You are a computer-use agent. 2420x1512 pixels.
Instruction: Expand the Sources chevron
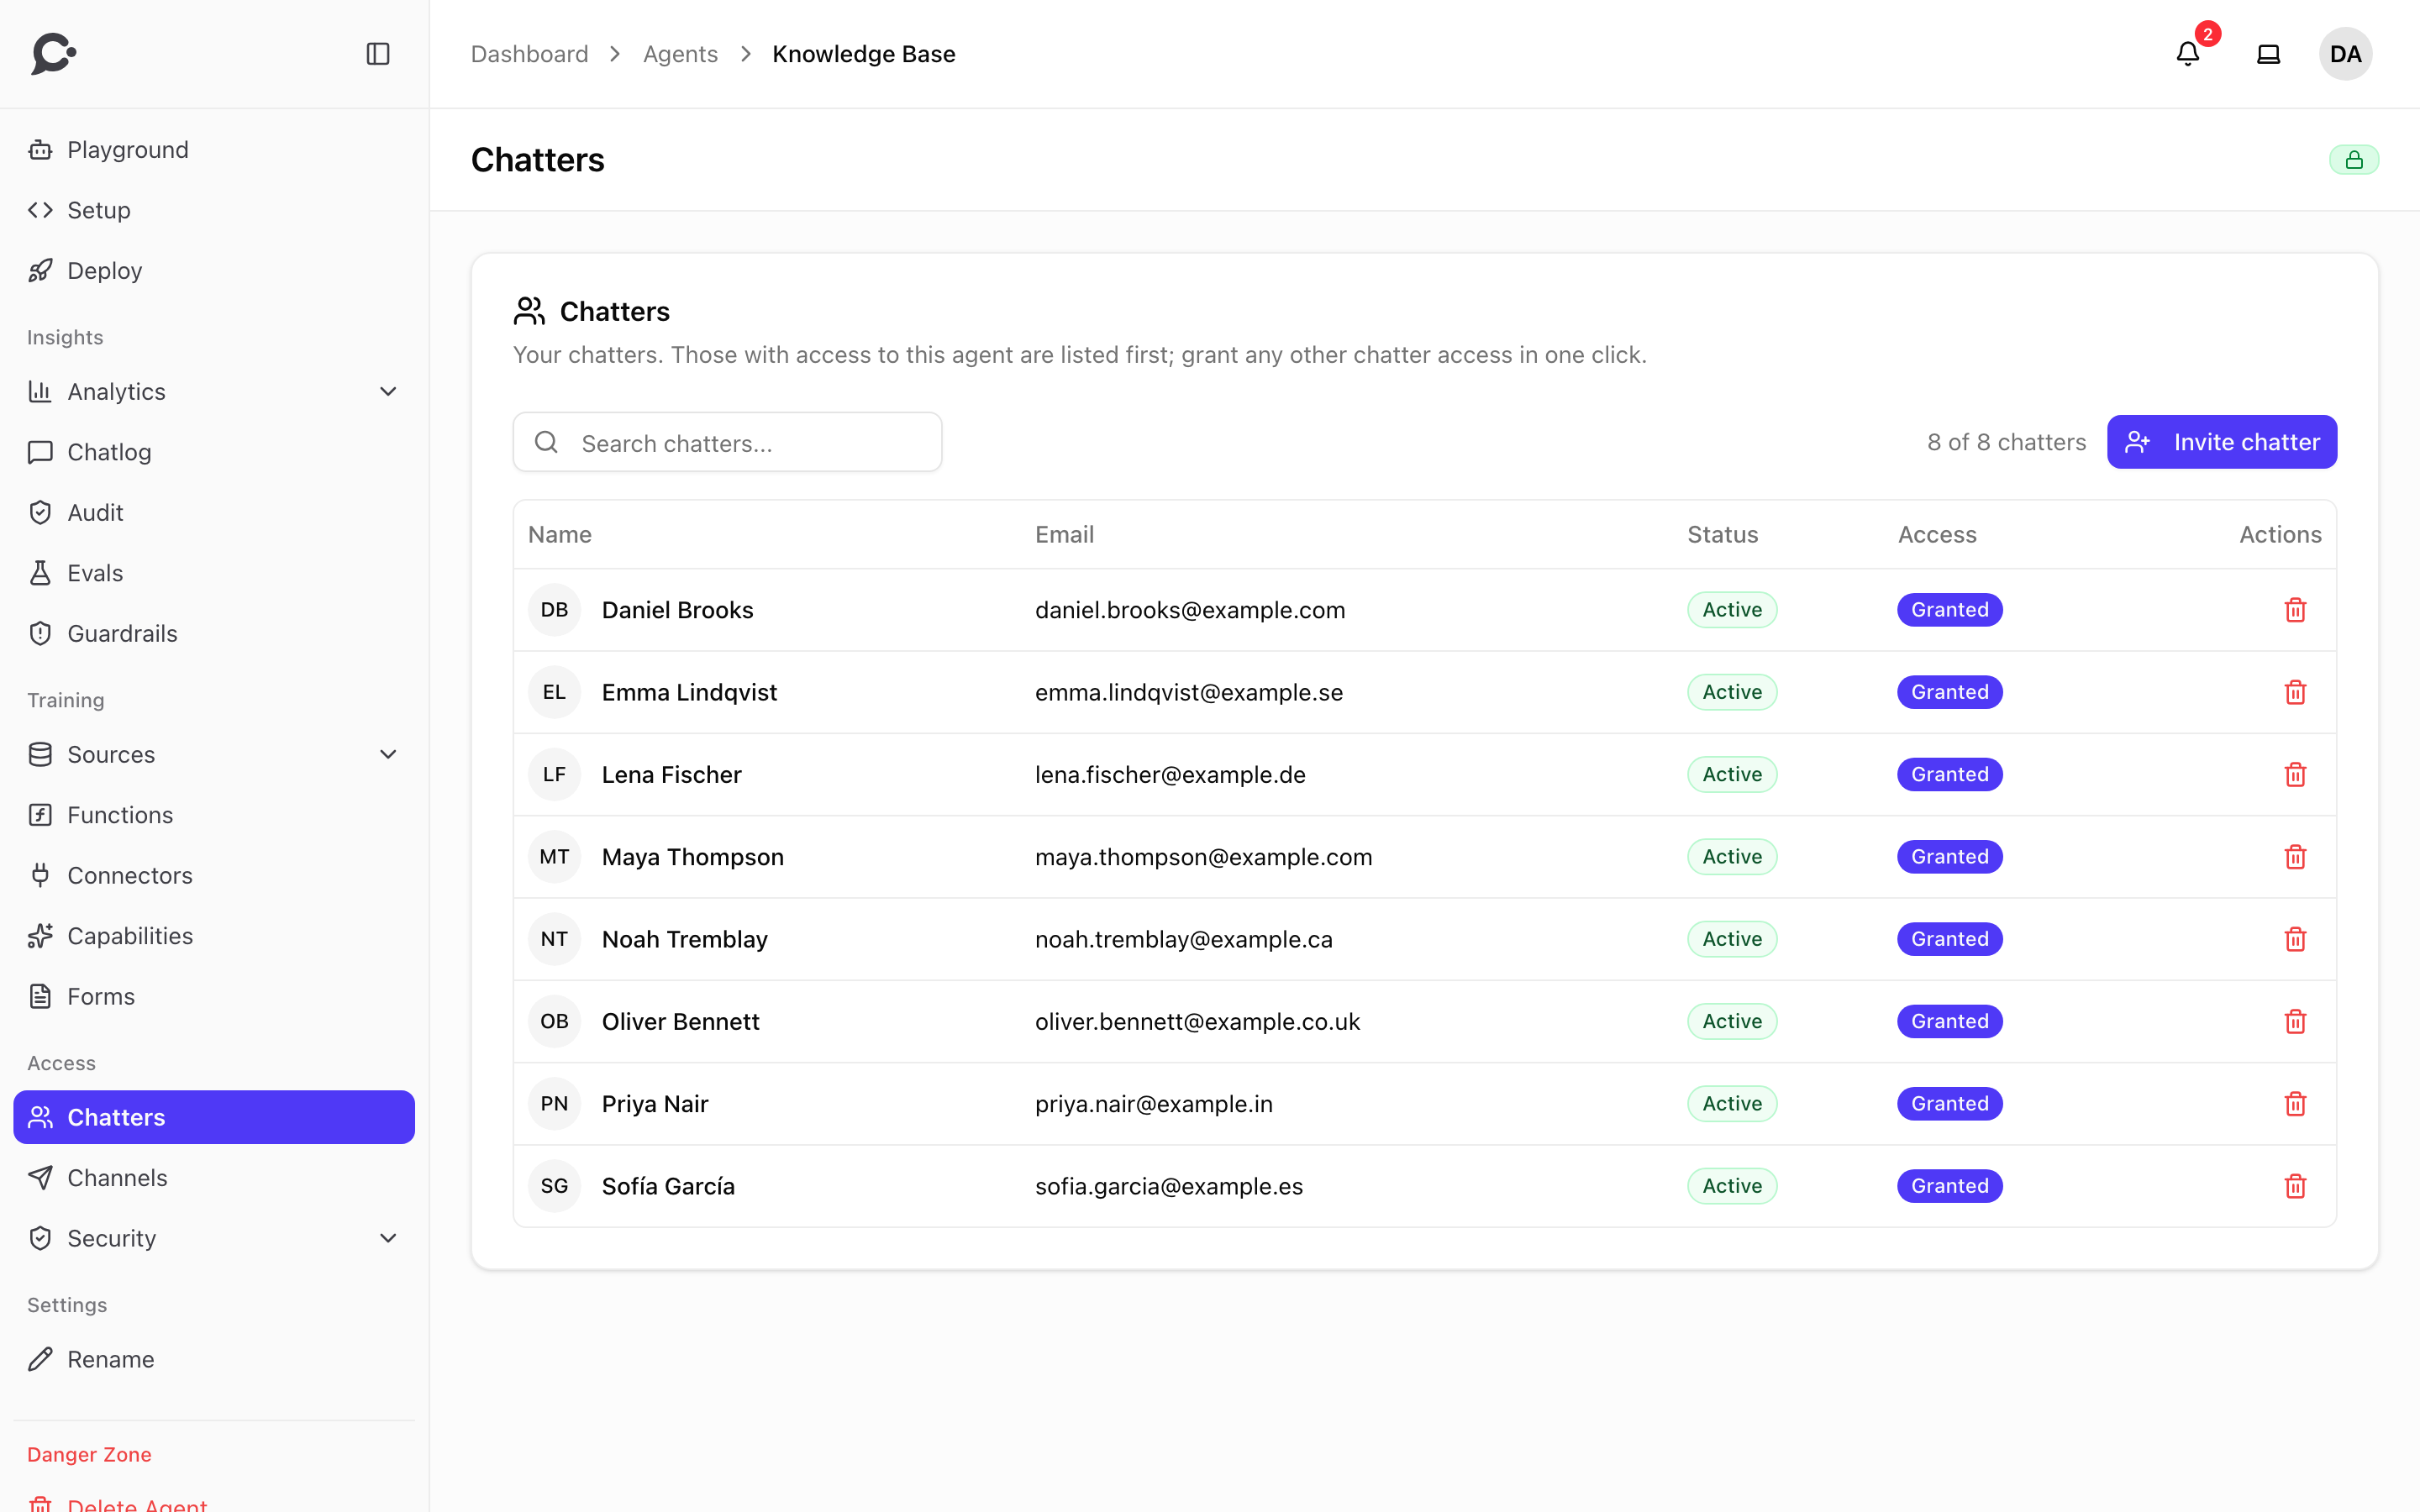[x=389, y=754]
